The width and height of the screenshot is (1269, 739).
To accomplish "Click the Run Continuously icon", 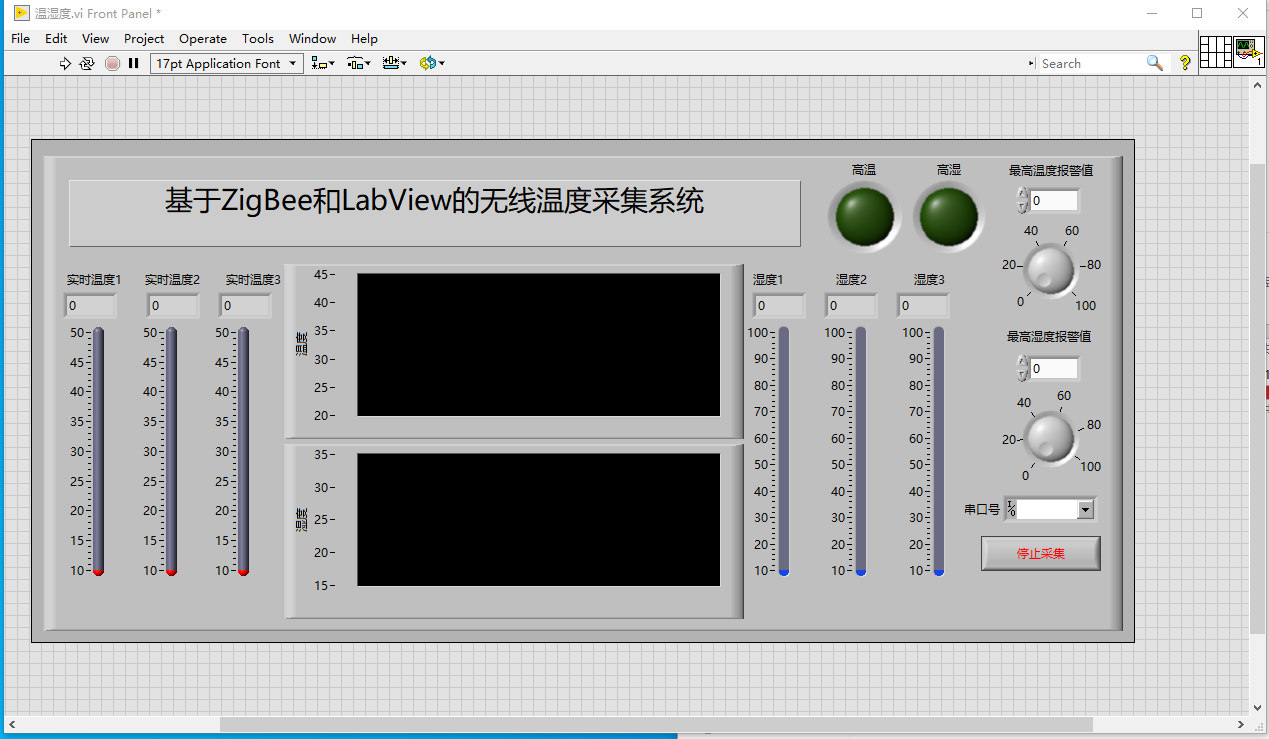I will click(x=88, y=63).
